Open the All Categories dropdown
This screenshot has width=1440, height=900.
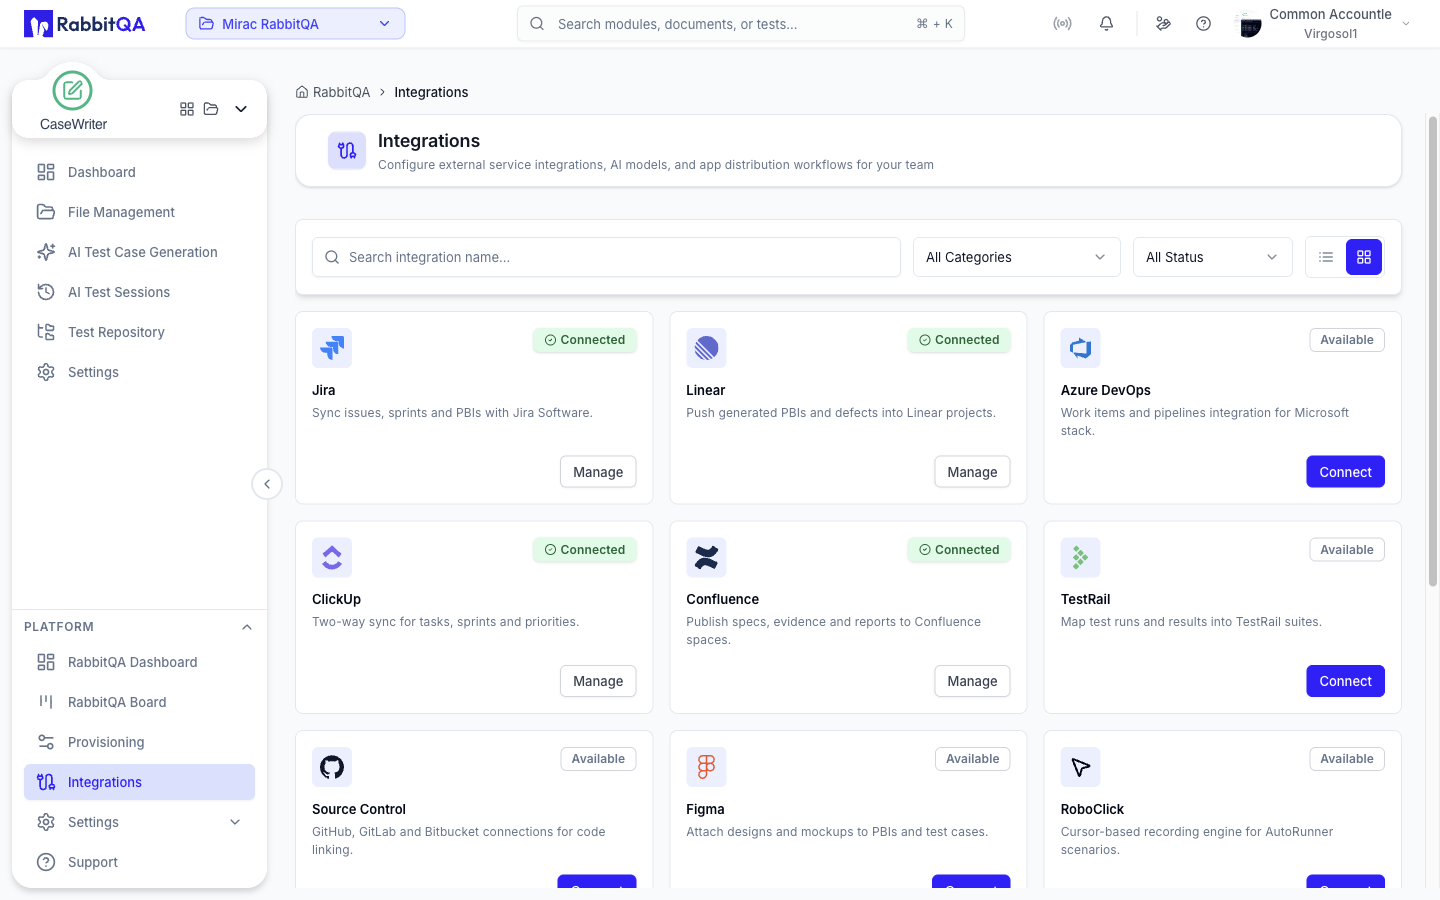(x=1016, y=257)
